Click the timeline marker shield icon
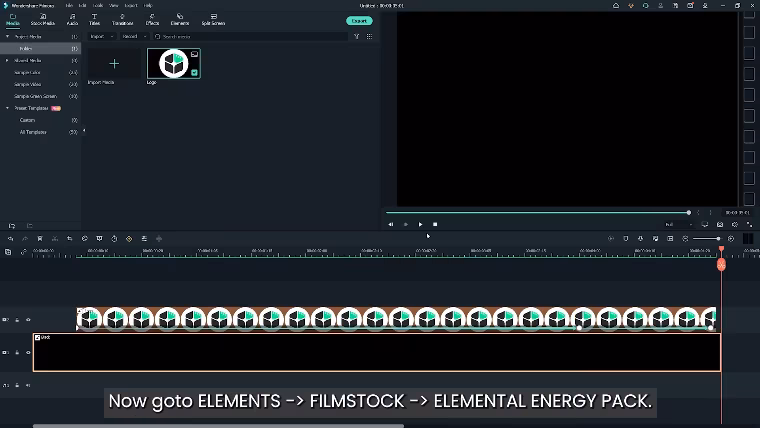The image size is (760, 428). pyautogui.click(x=626, y=238)
